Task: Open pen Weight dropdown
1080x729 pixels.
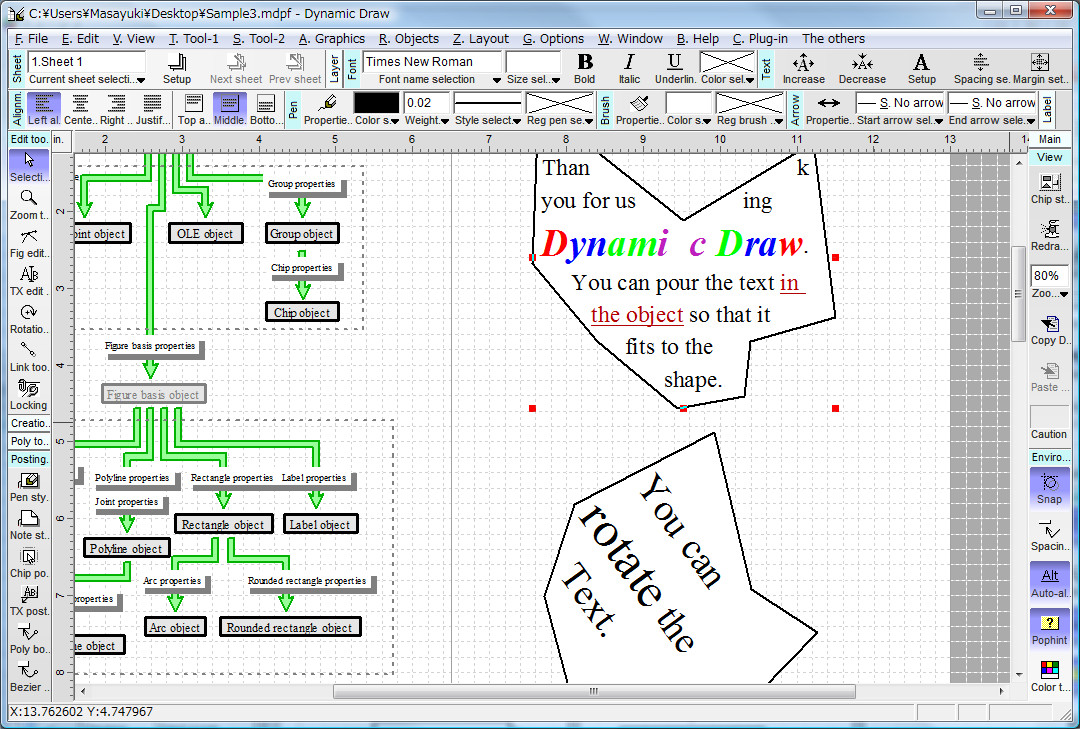Action: (x=445, y=121)
